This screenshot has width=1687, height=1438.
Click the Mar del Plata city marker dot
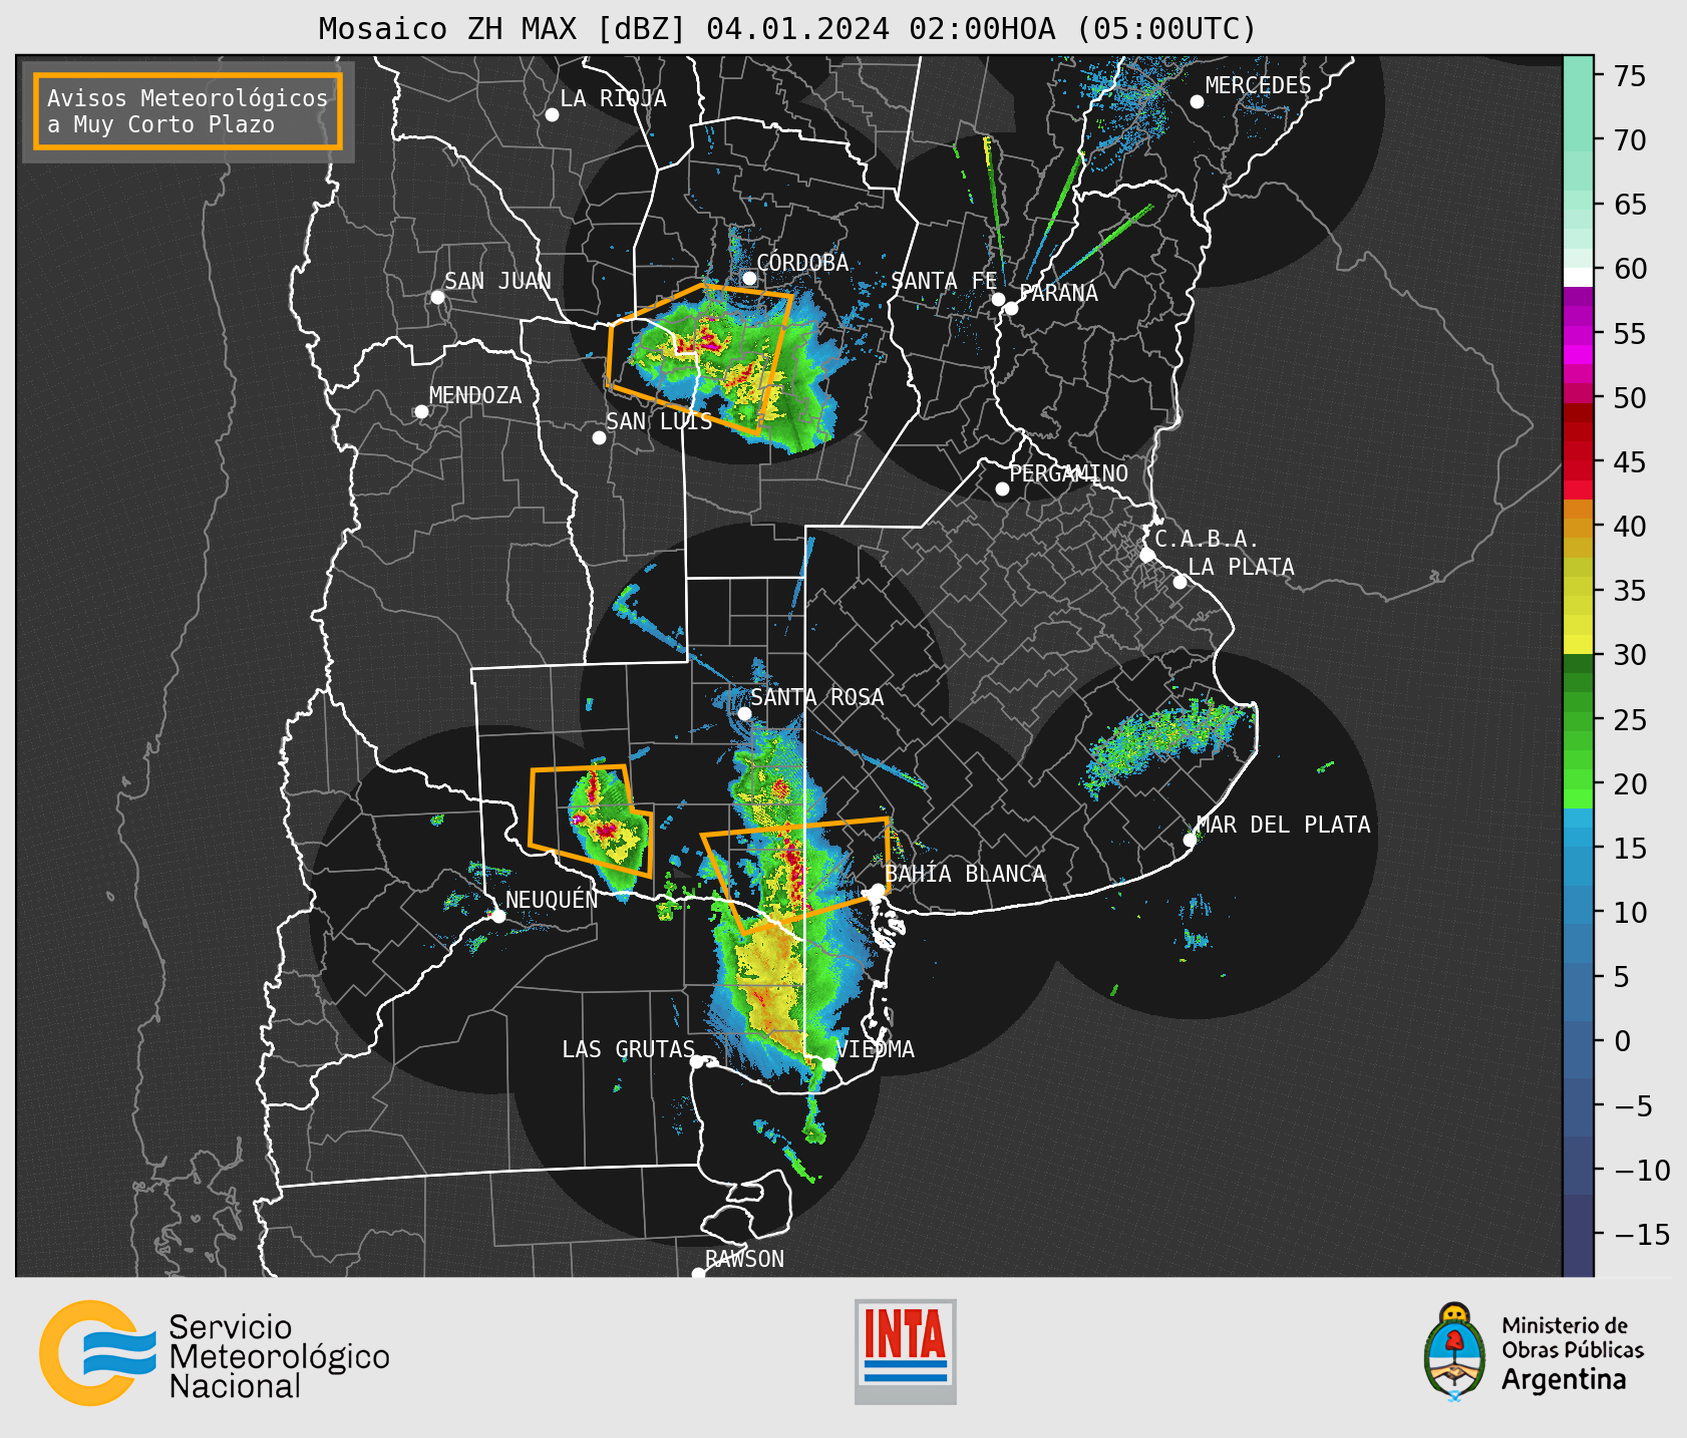[1190, 840]
